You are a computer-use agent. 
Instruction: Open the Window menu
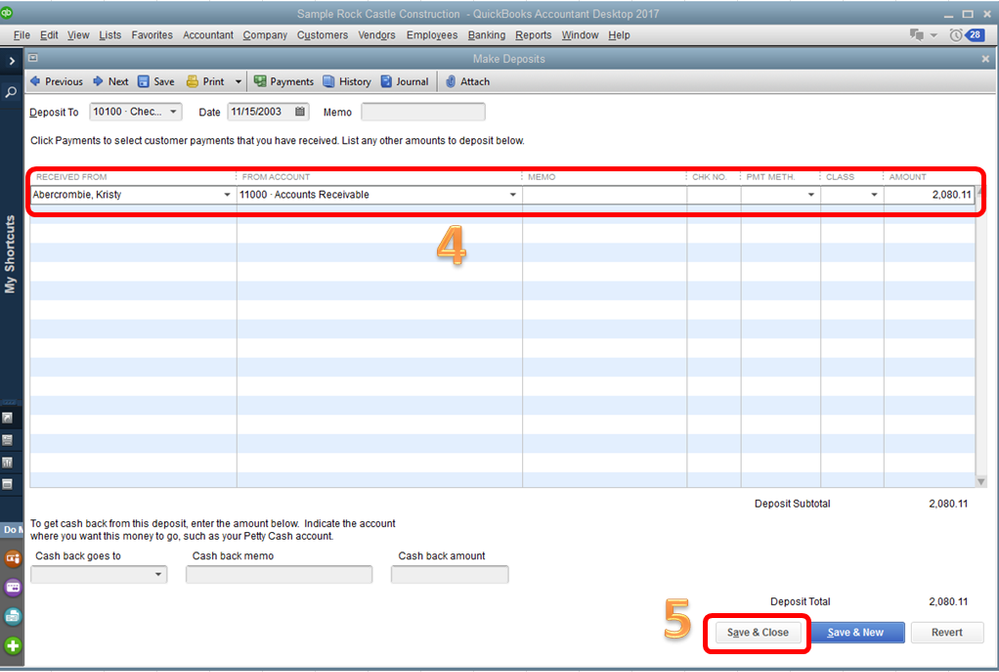580,35
